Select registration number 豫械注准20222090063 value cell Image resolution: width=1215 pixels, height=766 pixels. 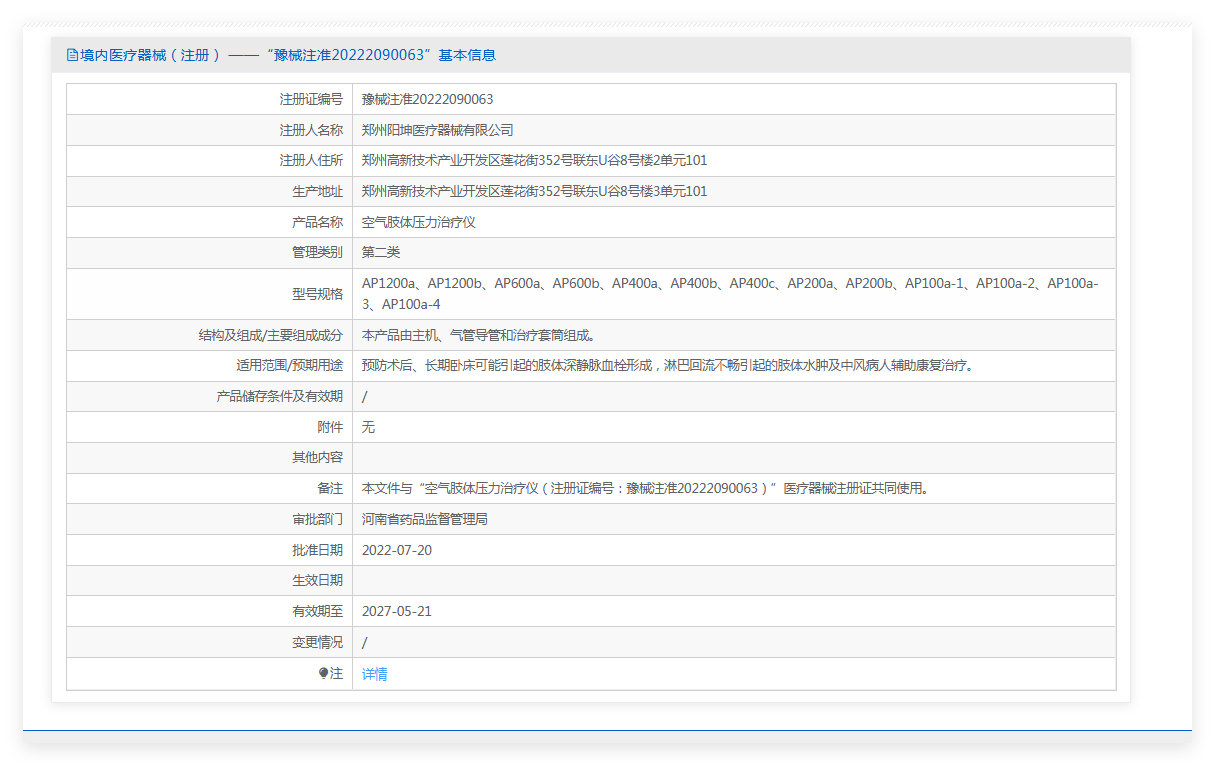pyautogui.click(x=427, y=99)
